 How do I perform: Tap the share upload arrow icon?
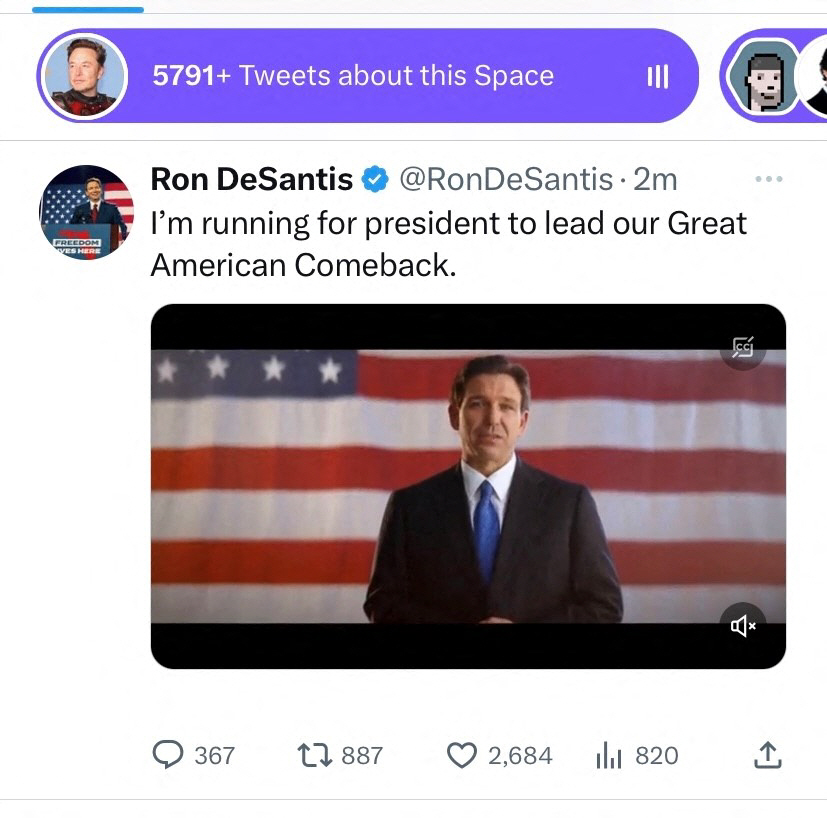click(767, 755)
